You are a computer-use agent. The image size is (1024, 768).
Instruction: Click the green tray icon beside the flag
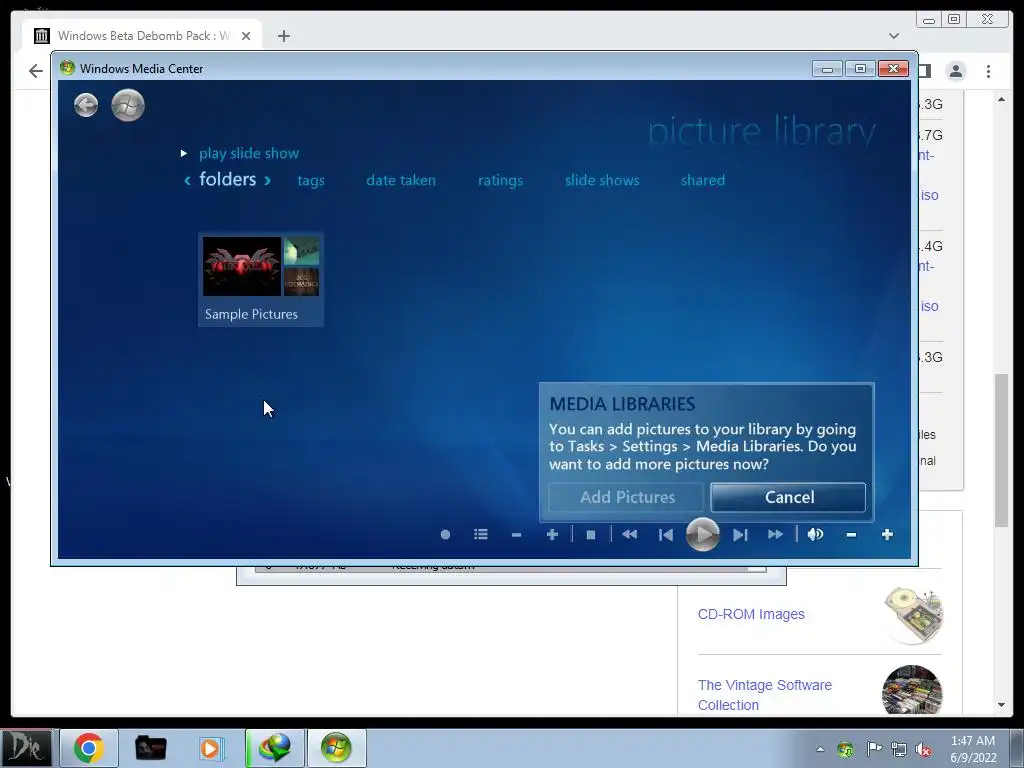pyautogui.click(x=845, y=749)
